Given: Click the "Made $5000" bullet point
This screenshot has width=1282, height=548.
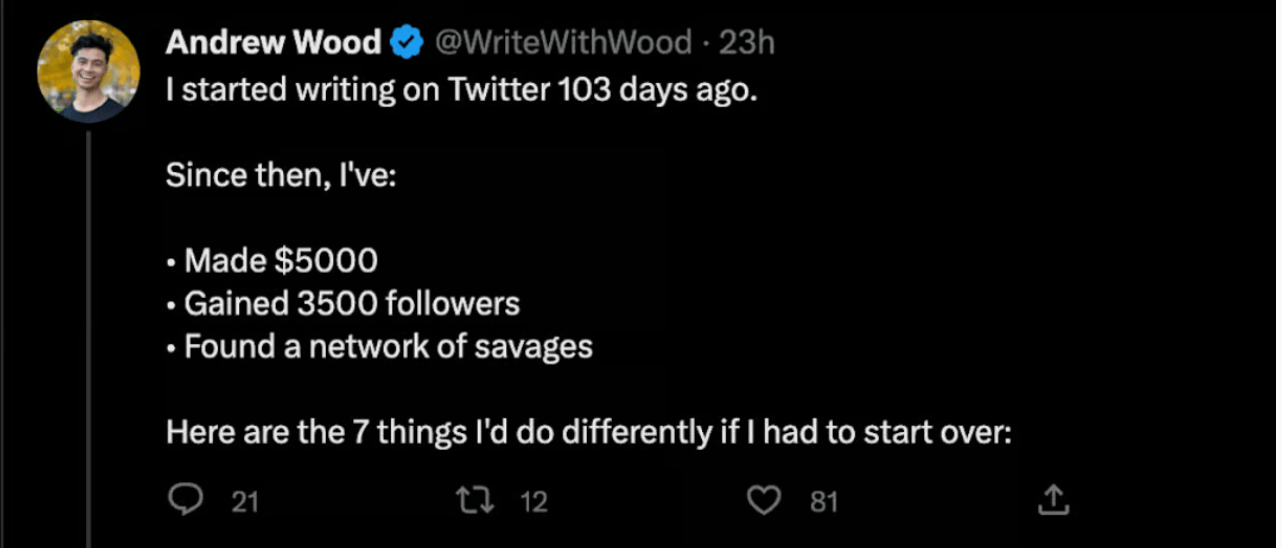Looking at the screenshot, I should [x=279, y=262].
